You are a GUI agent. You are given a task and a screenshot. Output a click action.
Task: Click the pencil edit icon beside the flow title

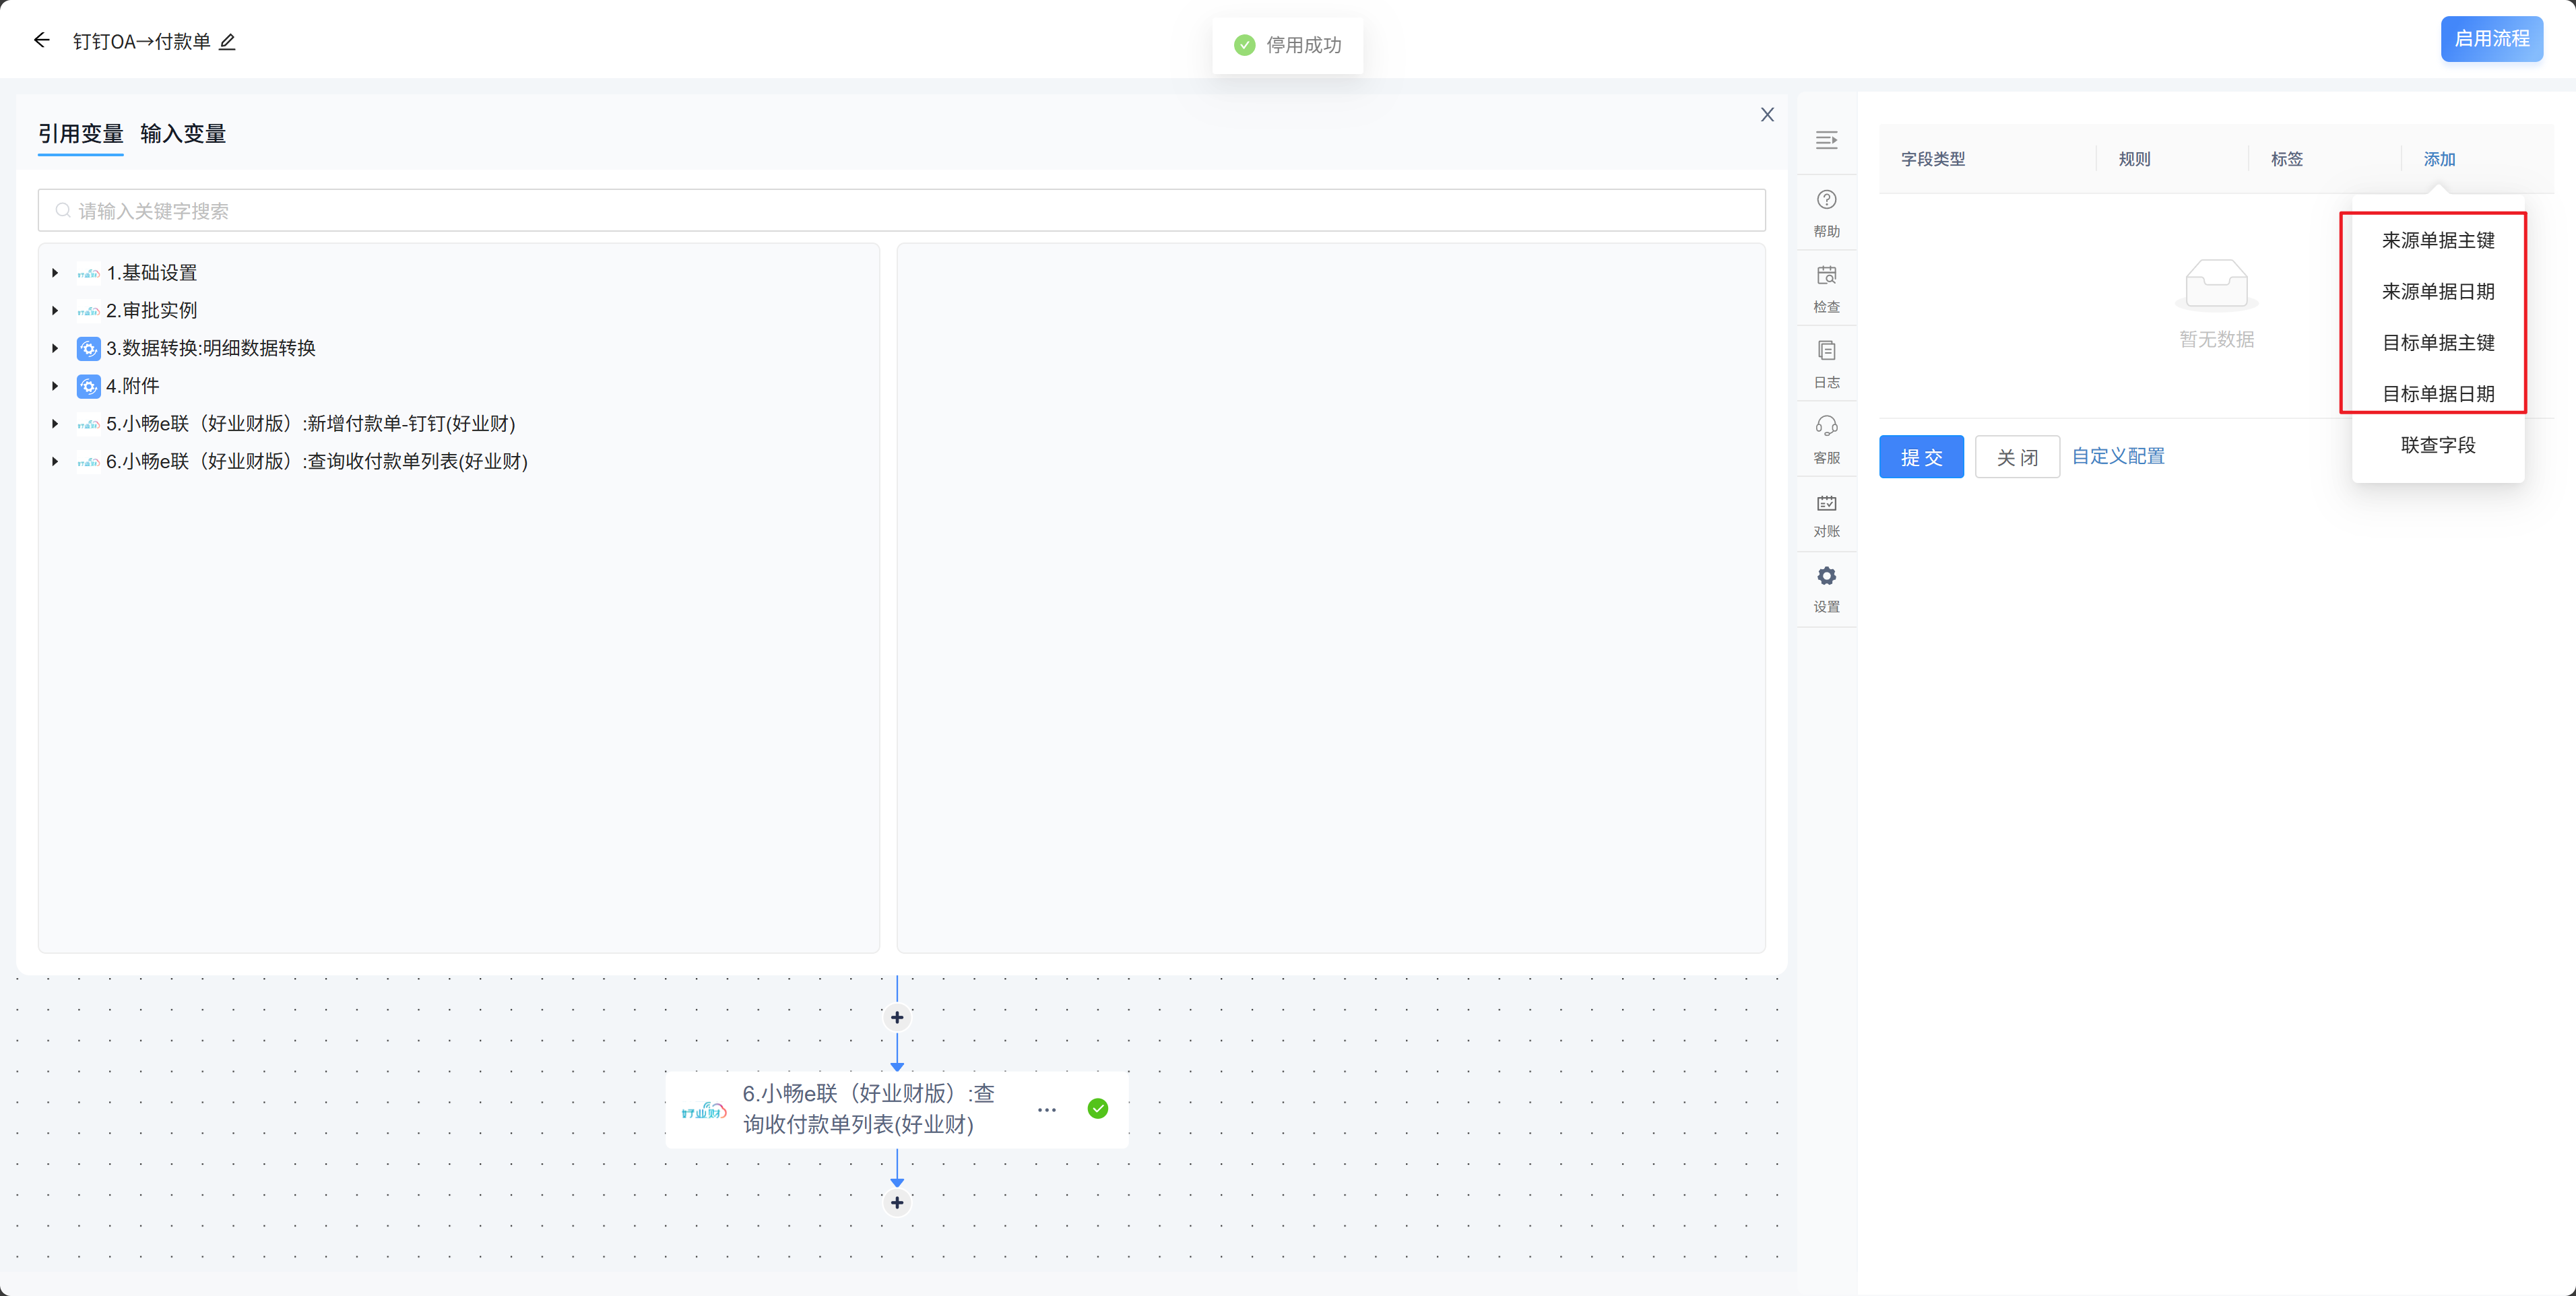point(228,41)
